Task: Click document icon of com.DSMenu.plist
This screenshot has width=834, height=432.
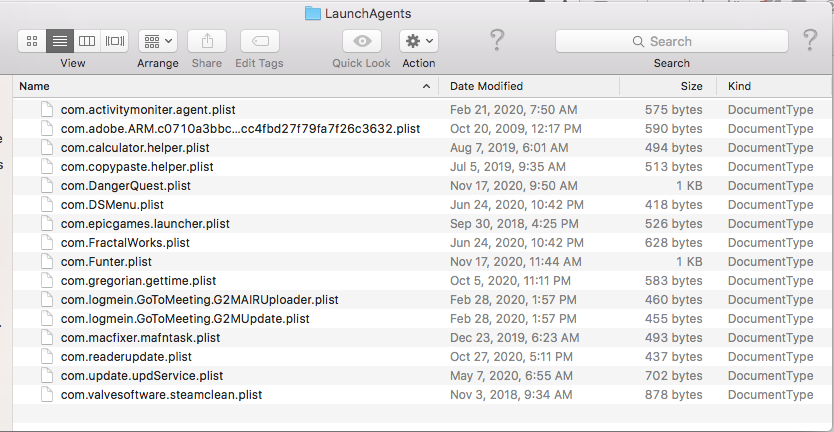Action: [47, 205]
